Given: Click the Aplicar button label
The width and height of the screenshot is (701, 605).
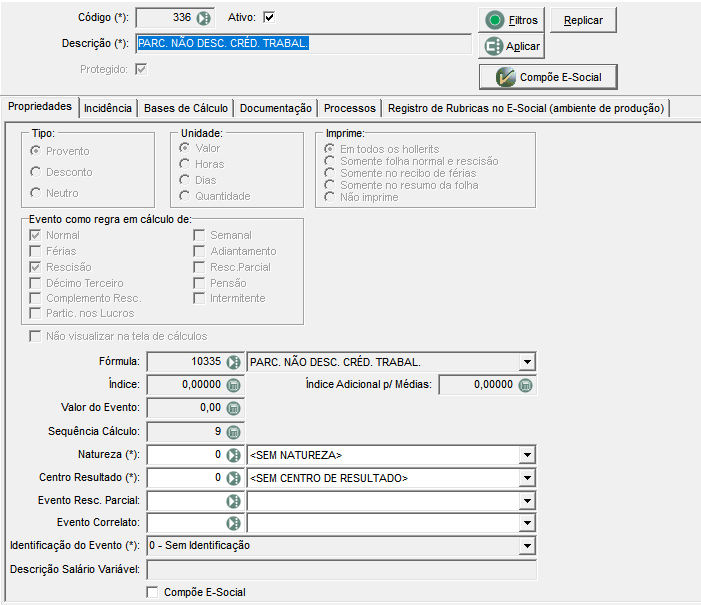Looking at the screenshot, I should coord(523,47).
